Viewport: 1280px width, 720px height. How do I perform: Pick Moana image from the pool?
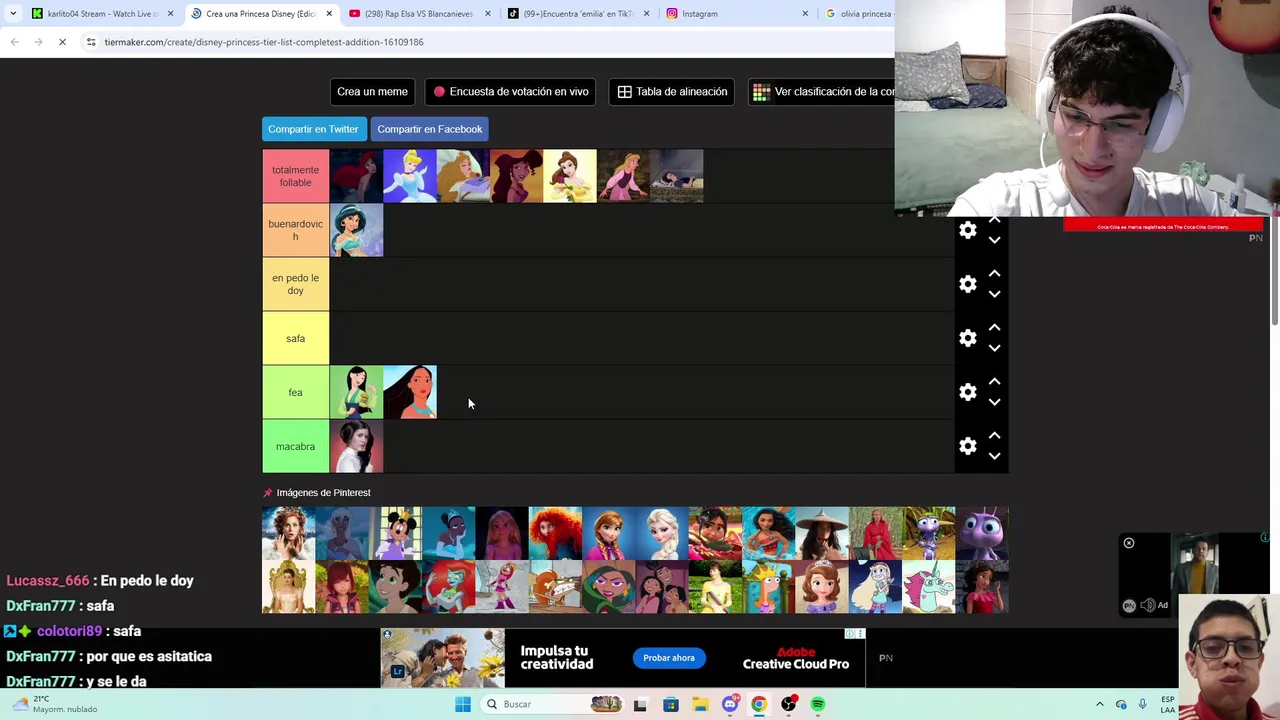pyautogui.click(x=768, y=533)
